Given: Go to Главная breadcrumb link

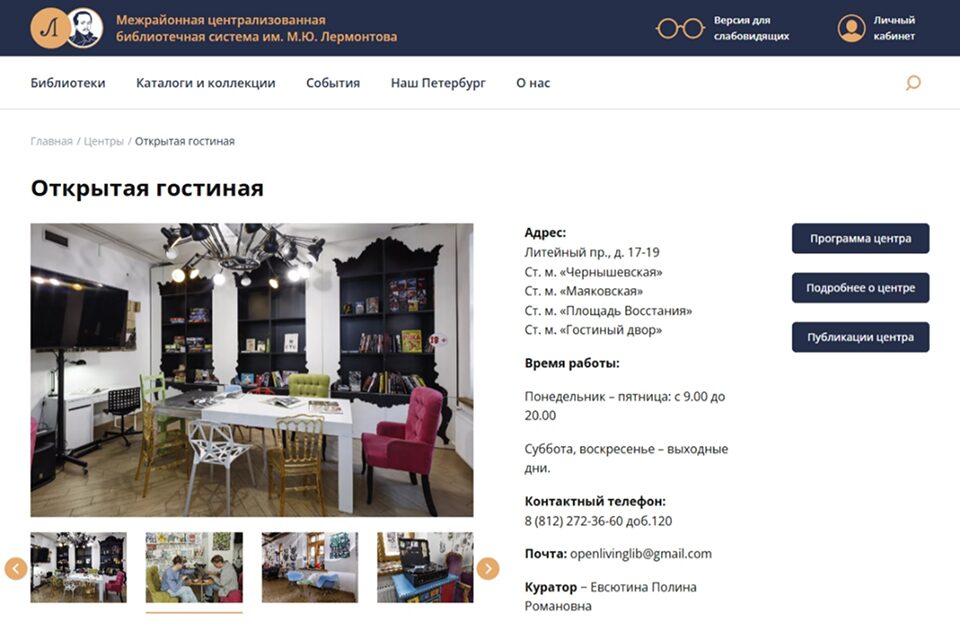Looking at the screenshot, I should [51, 141].
